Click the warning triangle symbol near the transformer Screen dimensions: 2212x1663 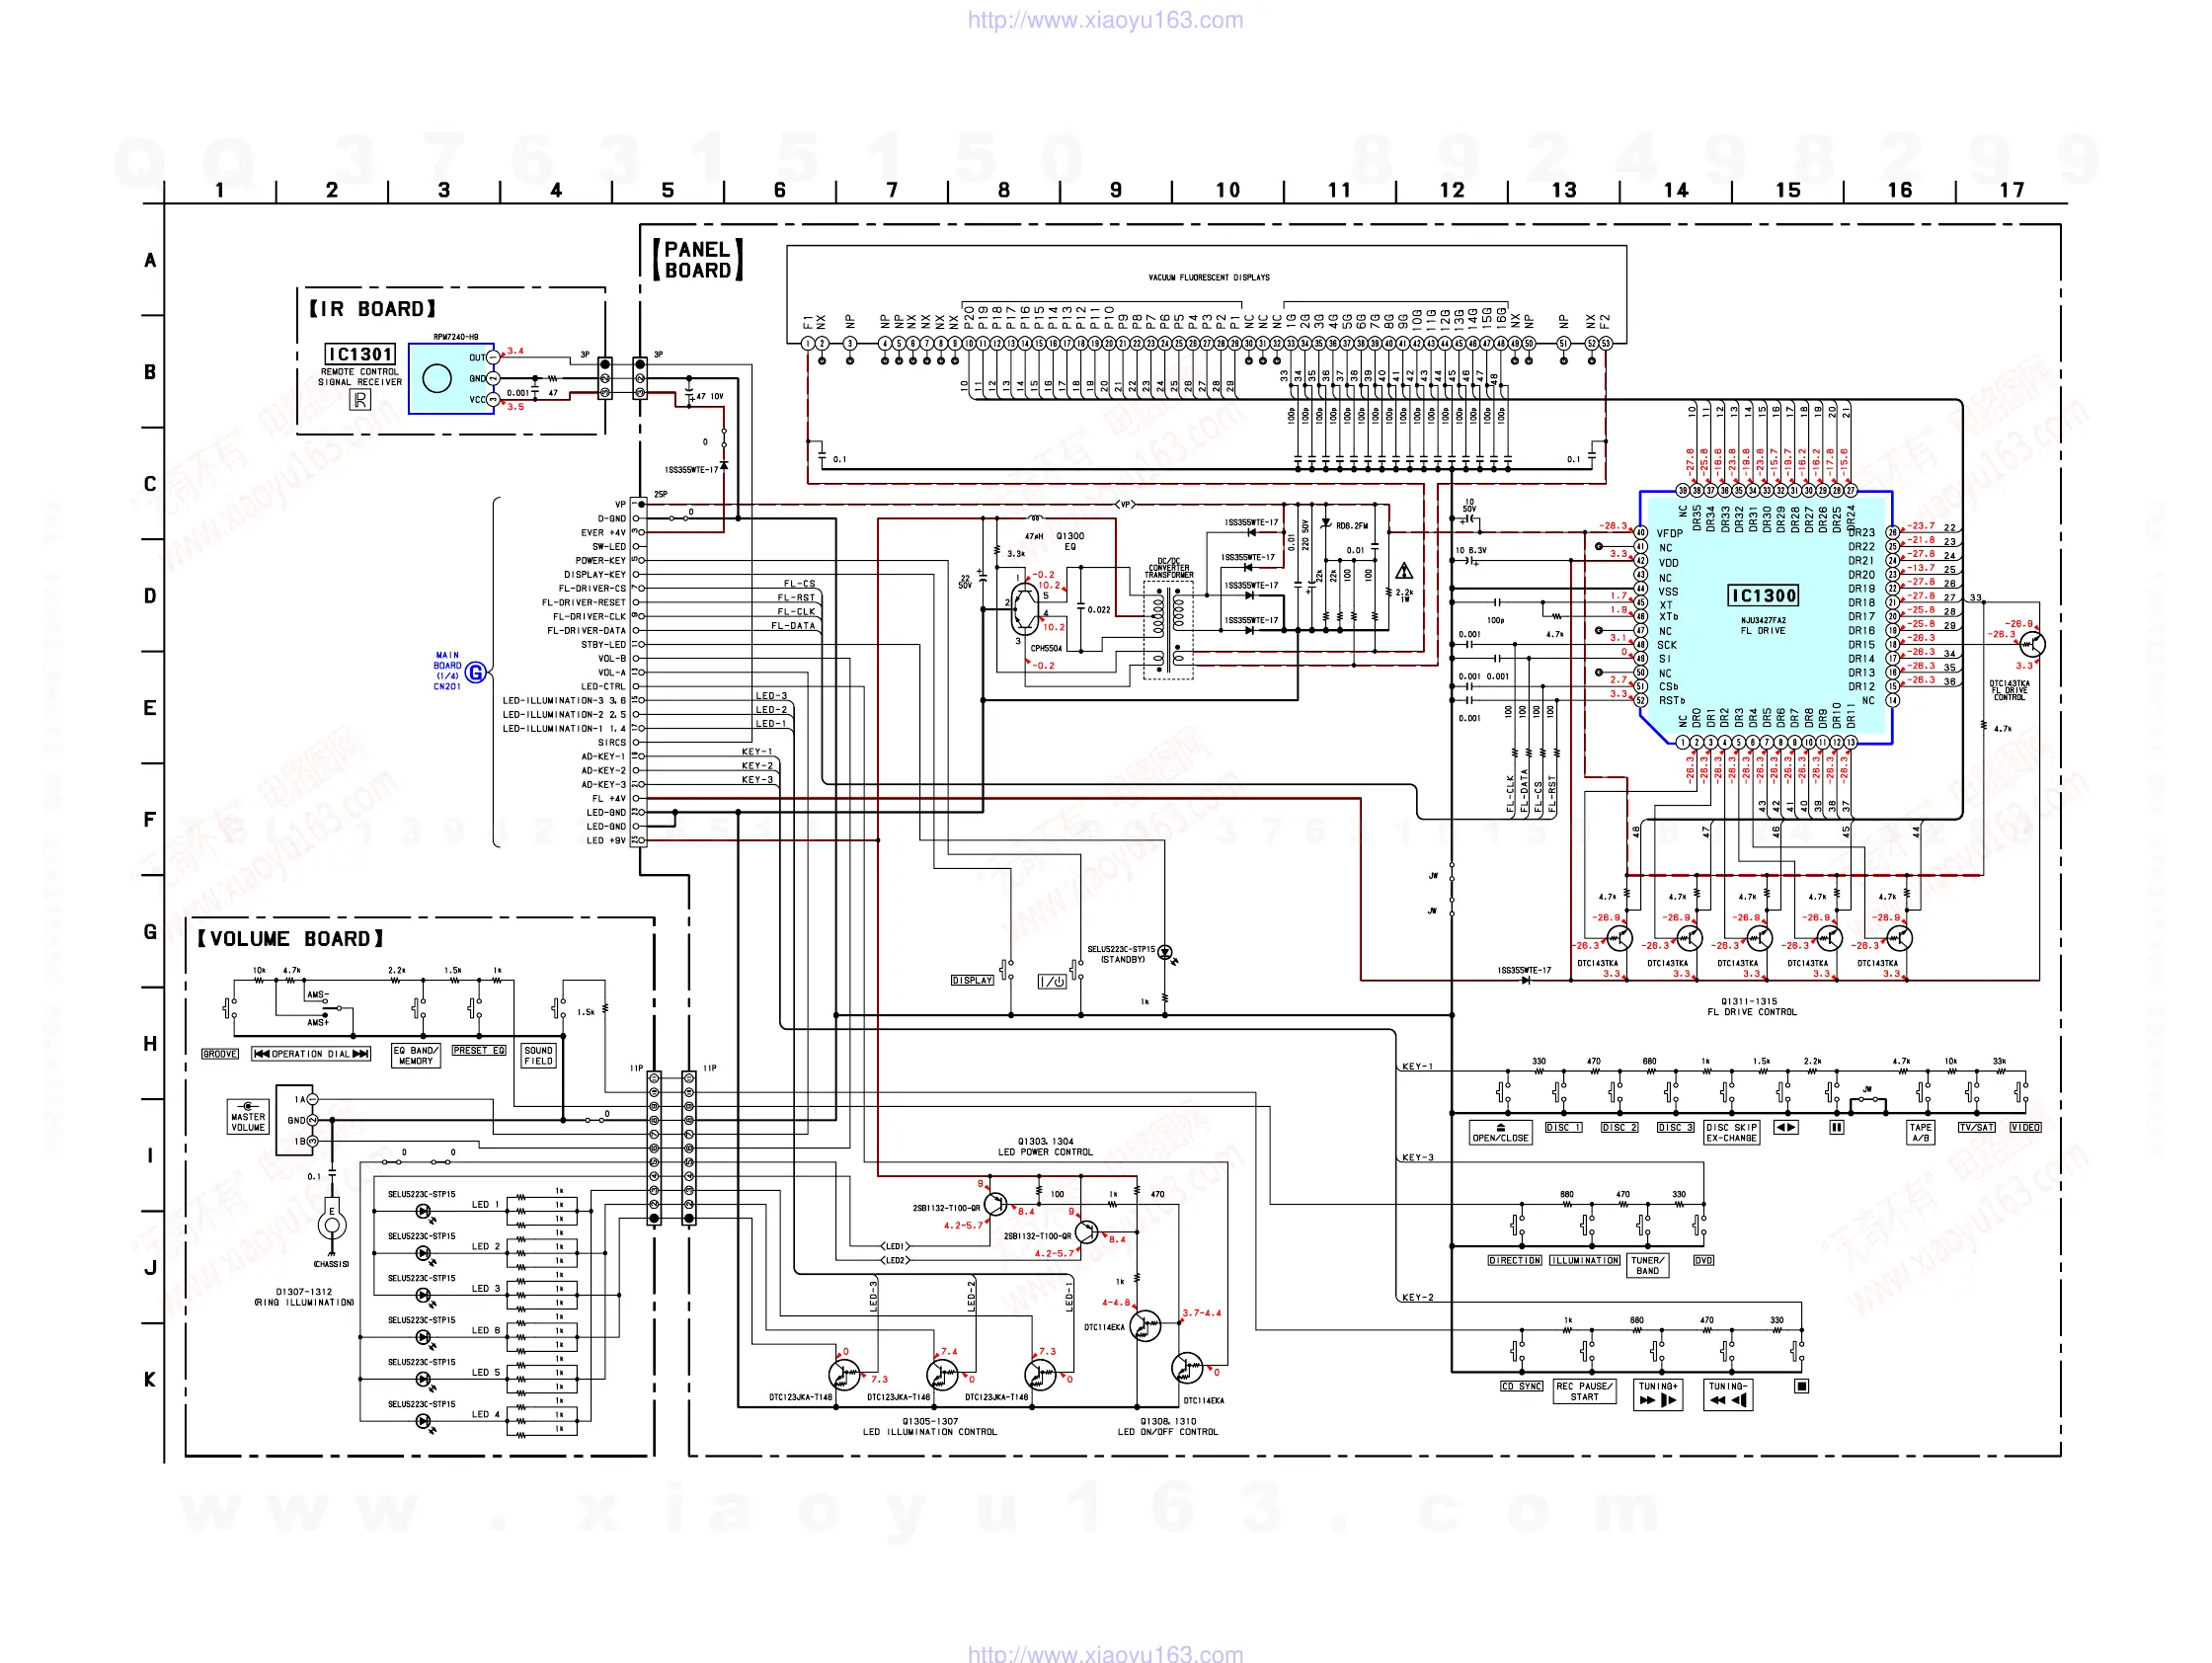[1404, 571]
